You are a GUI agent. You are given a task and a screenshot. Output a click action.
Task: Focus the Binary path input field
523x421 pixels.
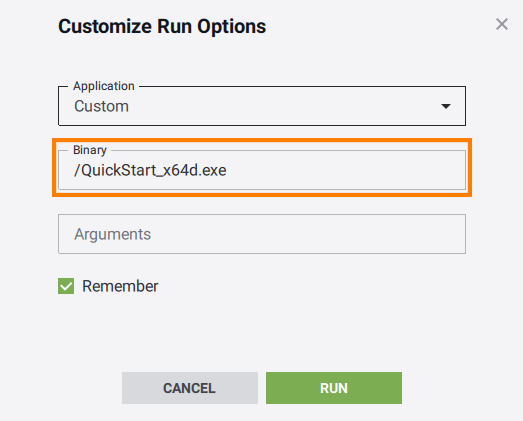[x=262, y=170]
